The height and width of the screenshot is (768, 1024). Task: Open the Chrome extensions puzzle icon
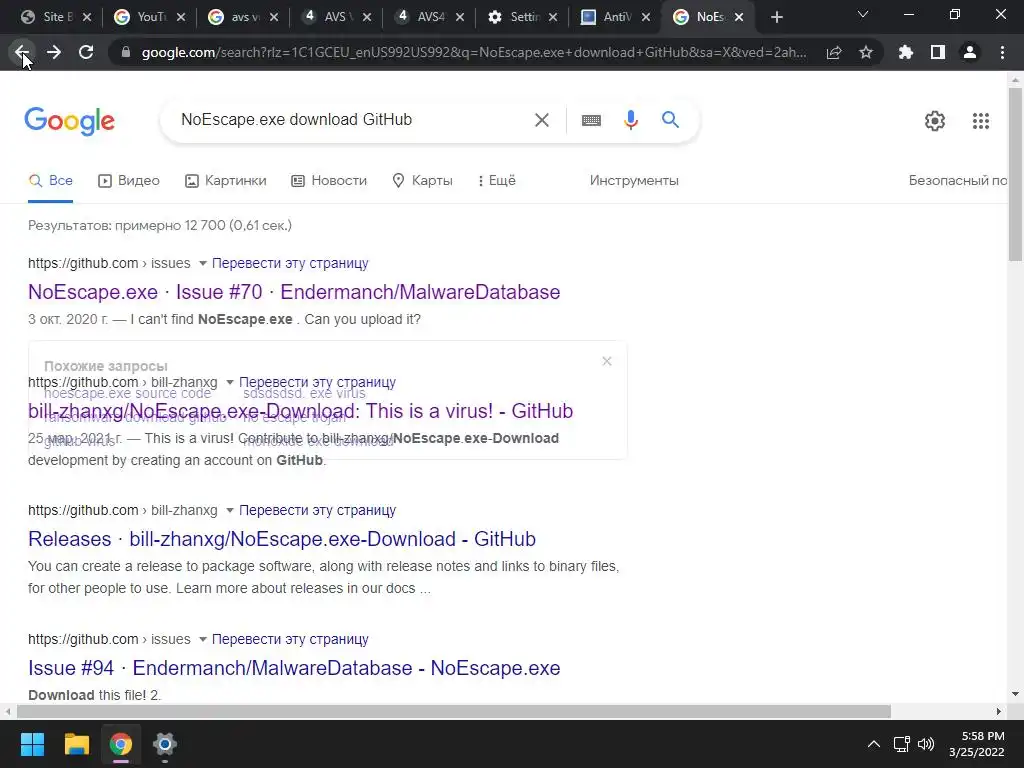(906, 52)
